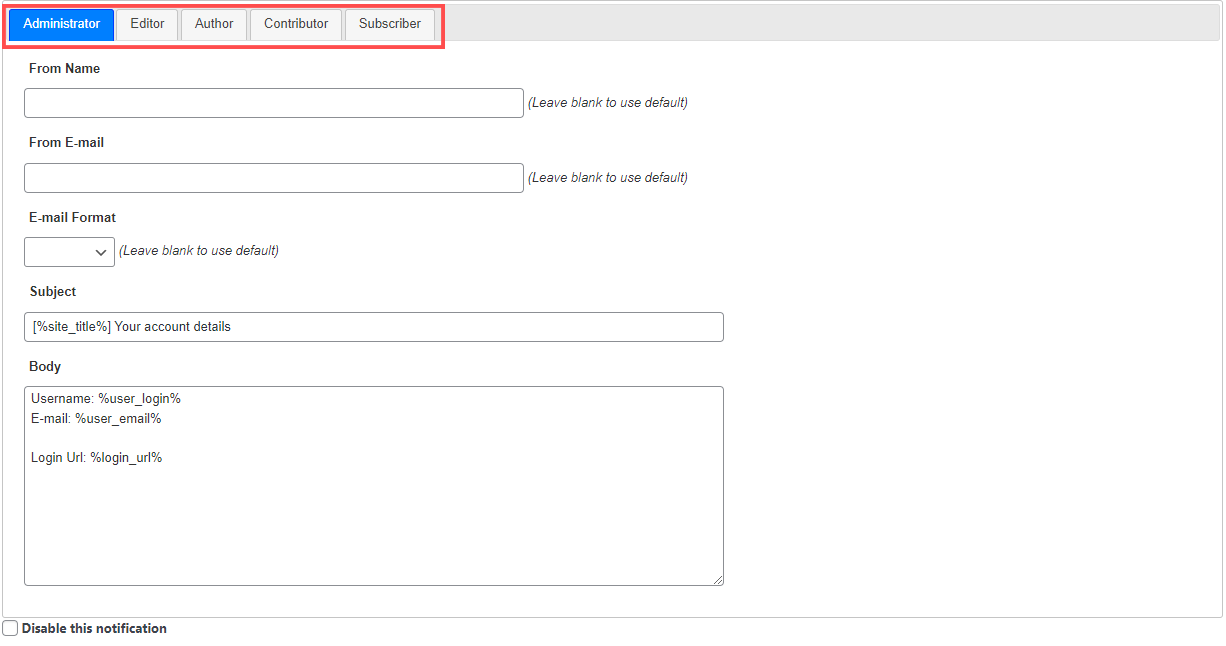The height and width of the screenshot is (646, 1226).
Task: Click inside the Body text area
Action: pyautogui.click(x=374, y=486)
